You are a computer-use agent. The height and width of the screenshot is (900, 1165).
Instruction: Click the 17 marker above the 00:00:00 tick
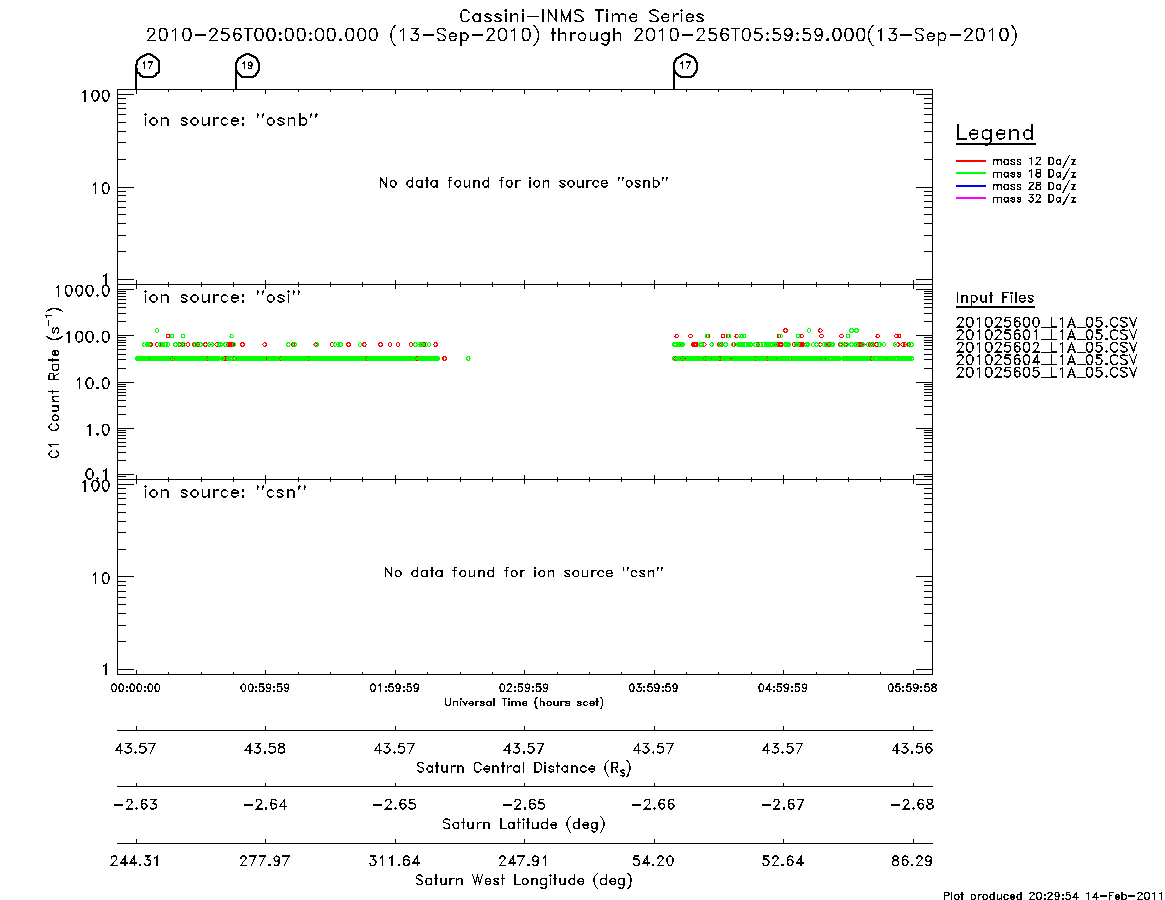pos(148,65)
